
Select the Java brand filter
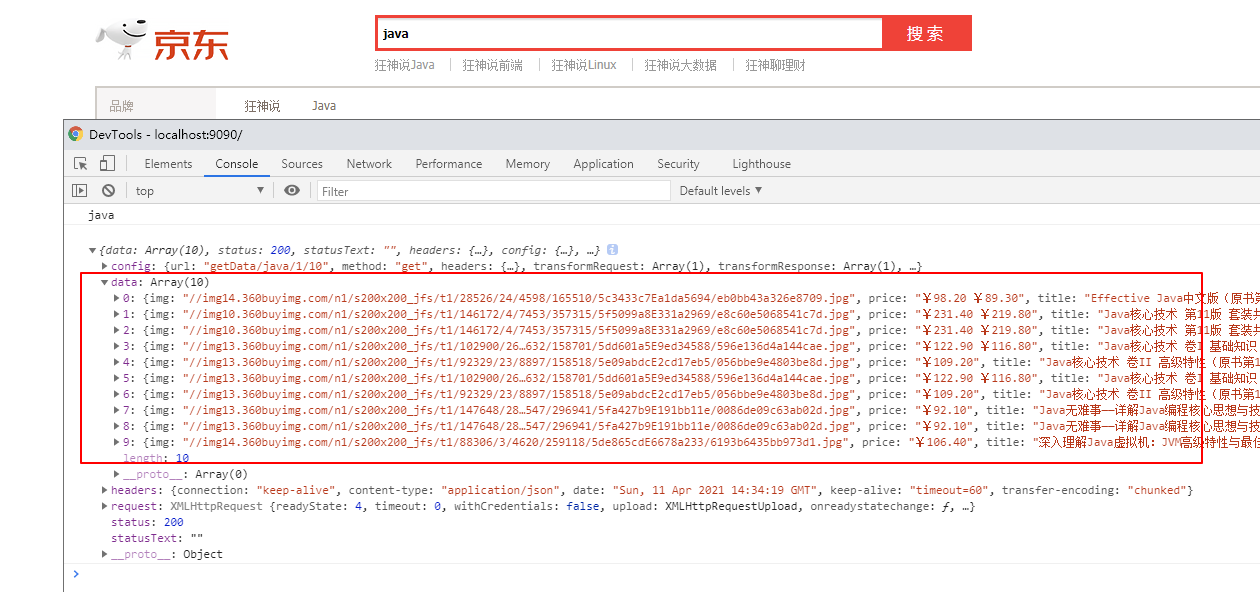(x=324, y=106)
